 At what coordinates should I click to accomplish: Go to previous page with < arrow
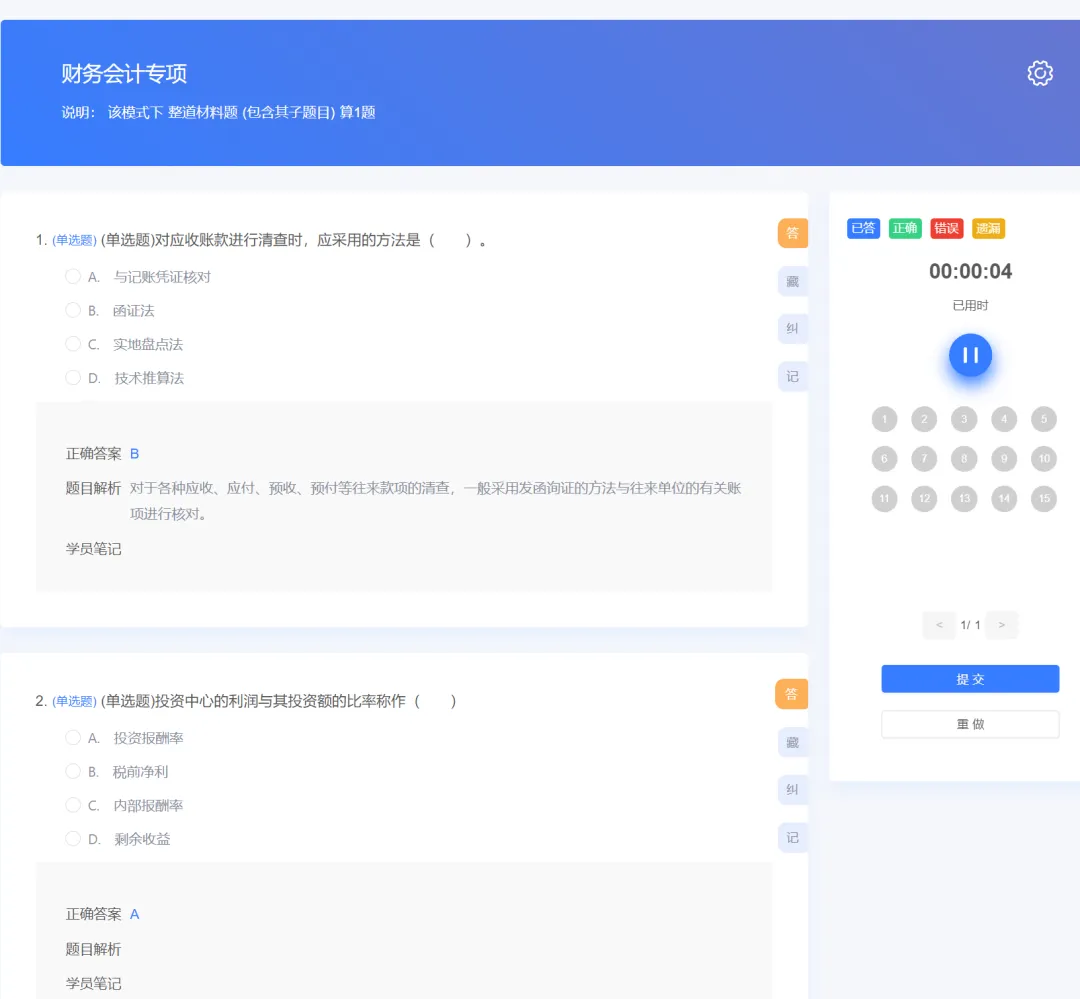tap(939, 625)
